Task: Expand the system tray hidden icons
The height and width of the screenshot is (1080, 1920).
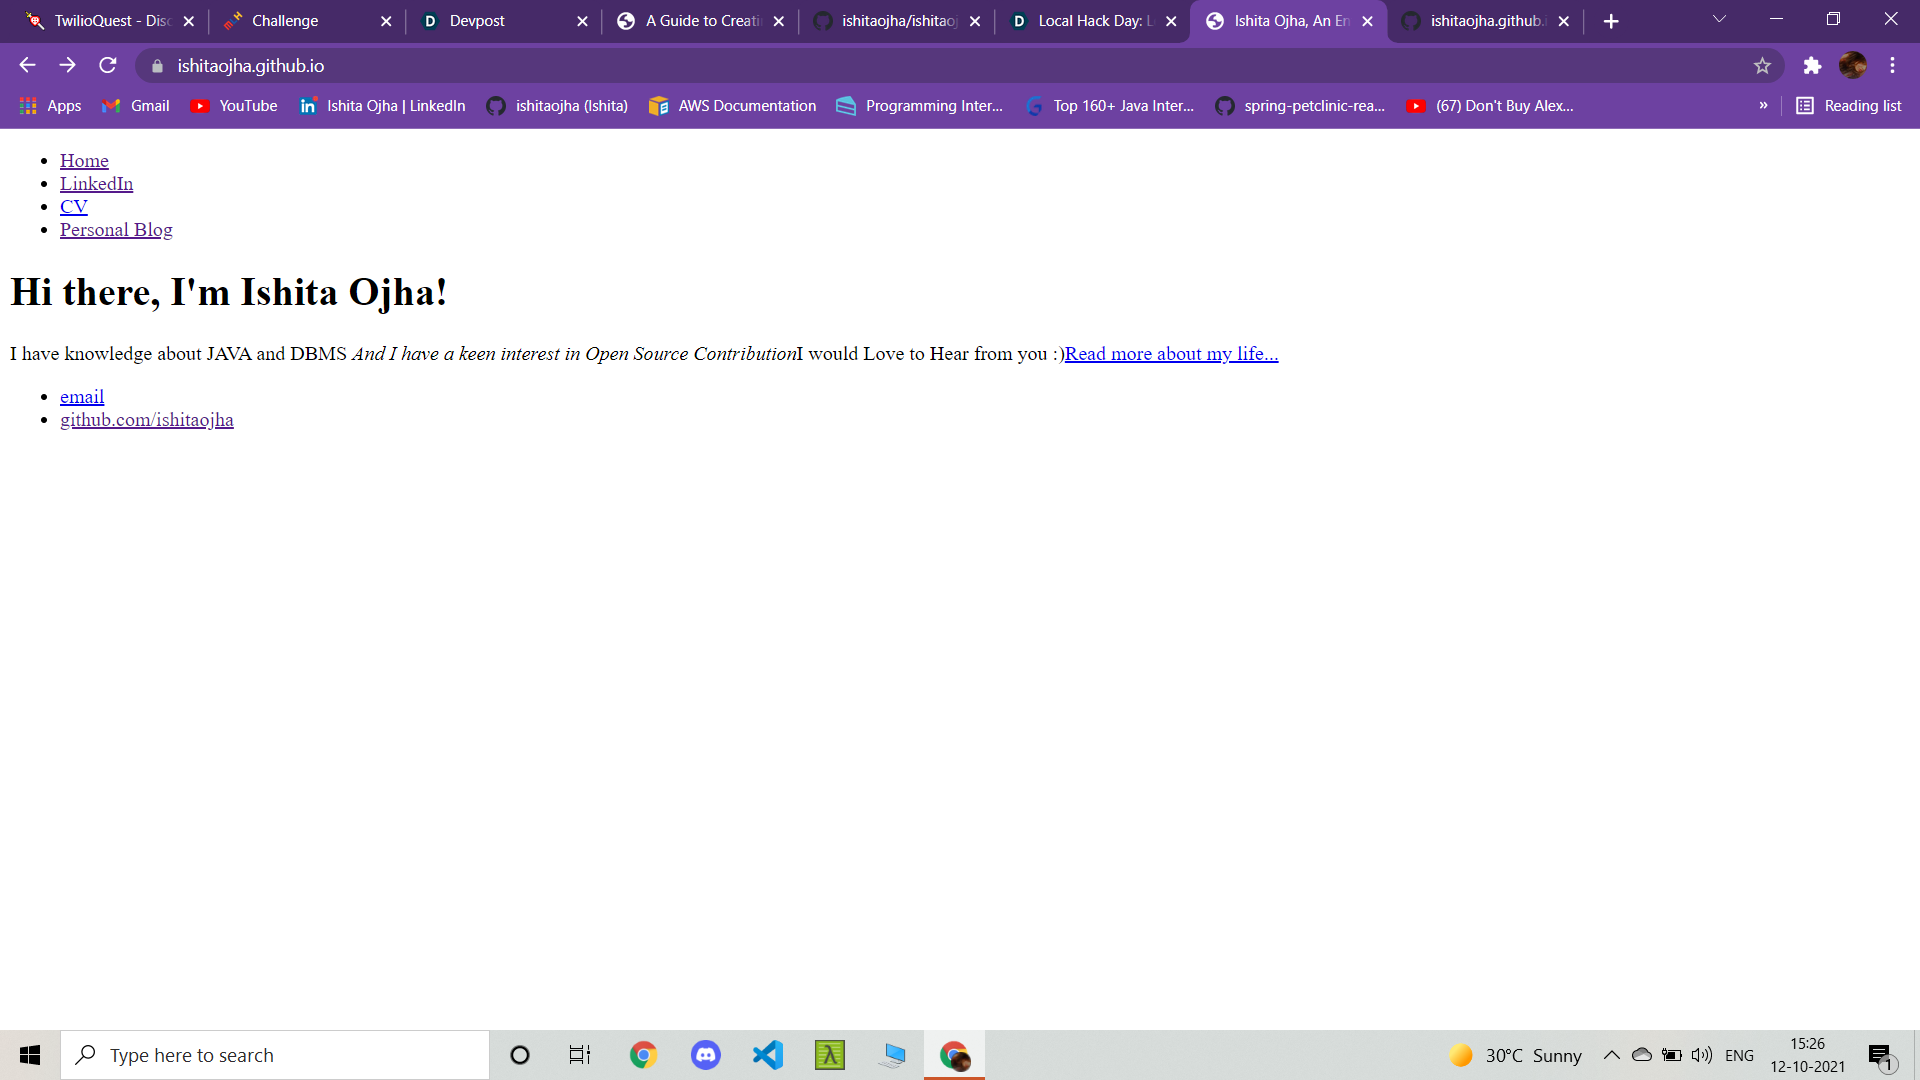Action: tap(1611, 1055)
